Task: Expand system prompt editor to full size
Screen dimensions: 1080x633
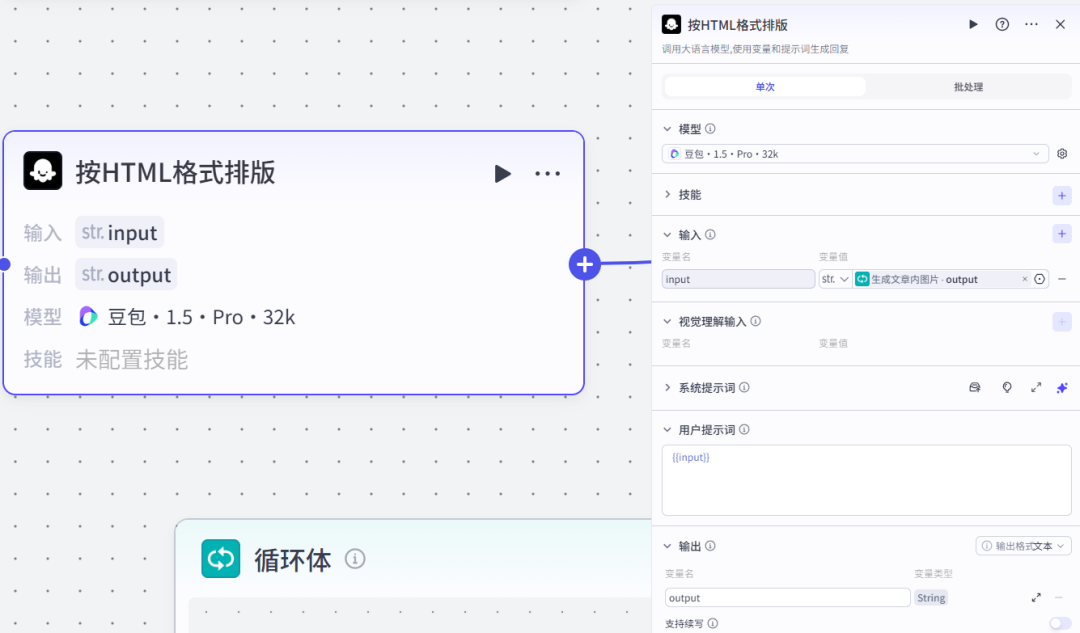Action: 1036,388
